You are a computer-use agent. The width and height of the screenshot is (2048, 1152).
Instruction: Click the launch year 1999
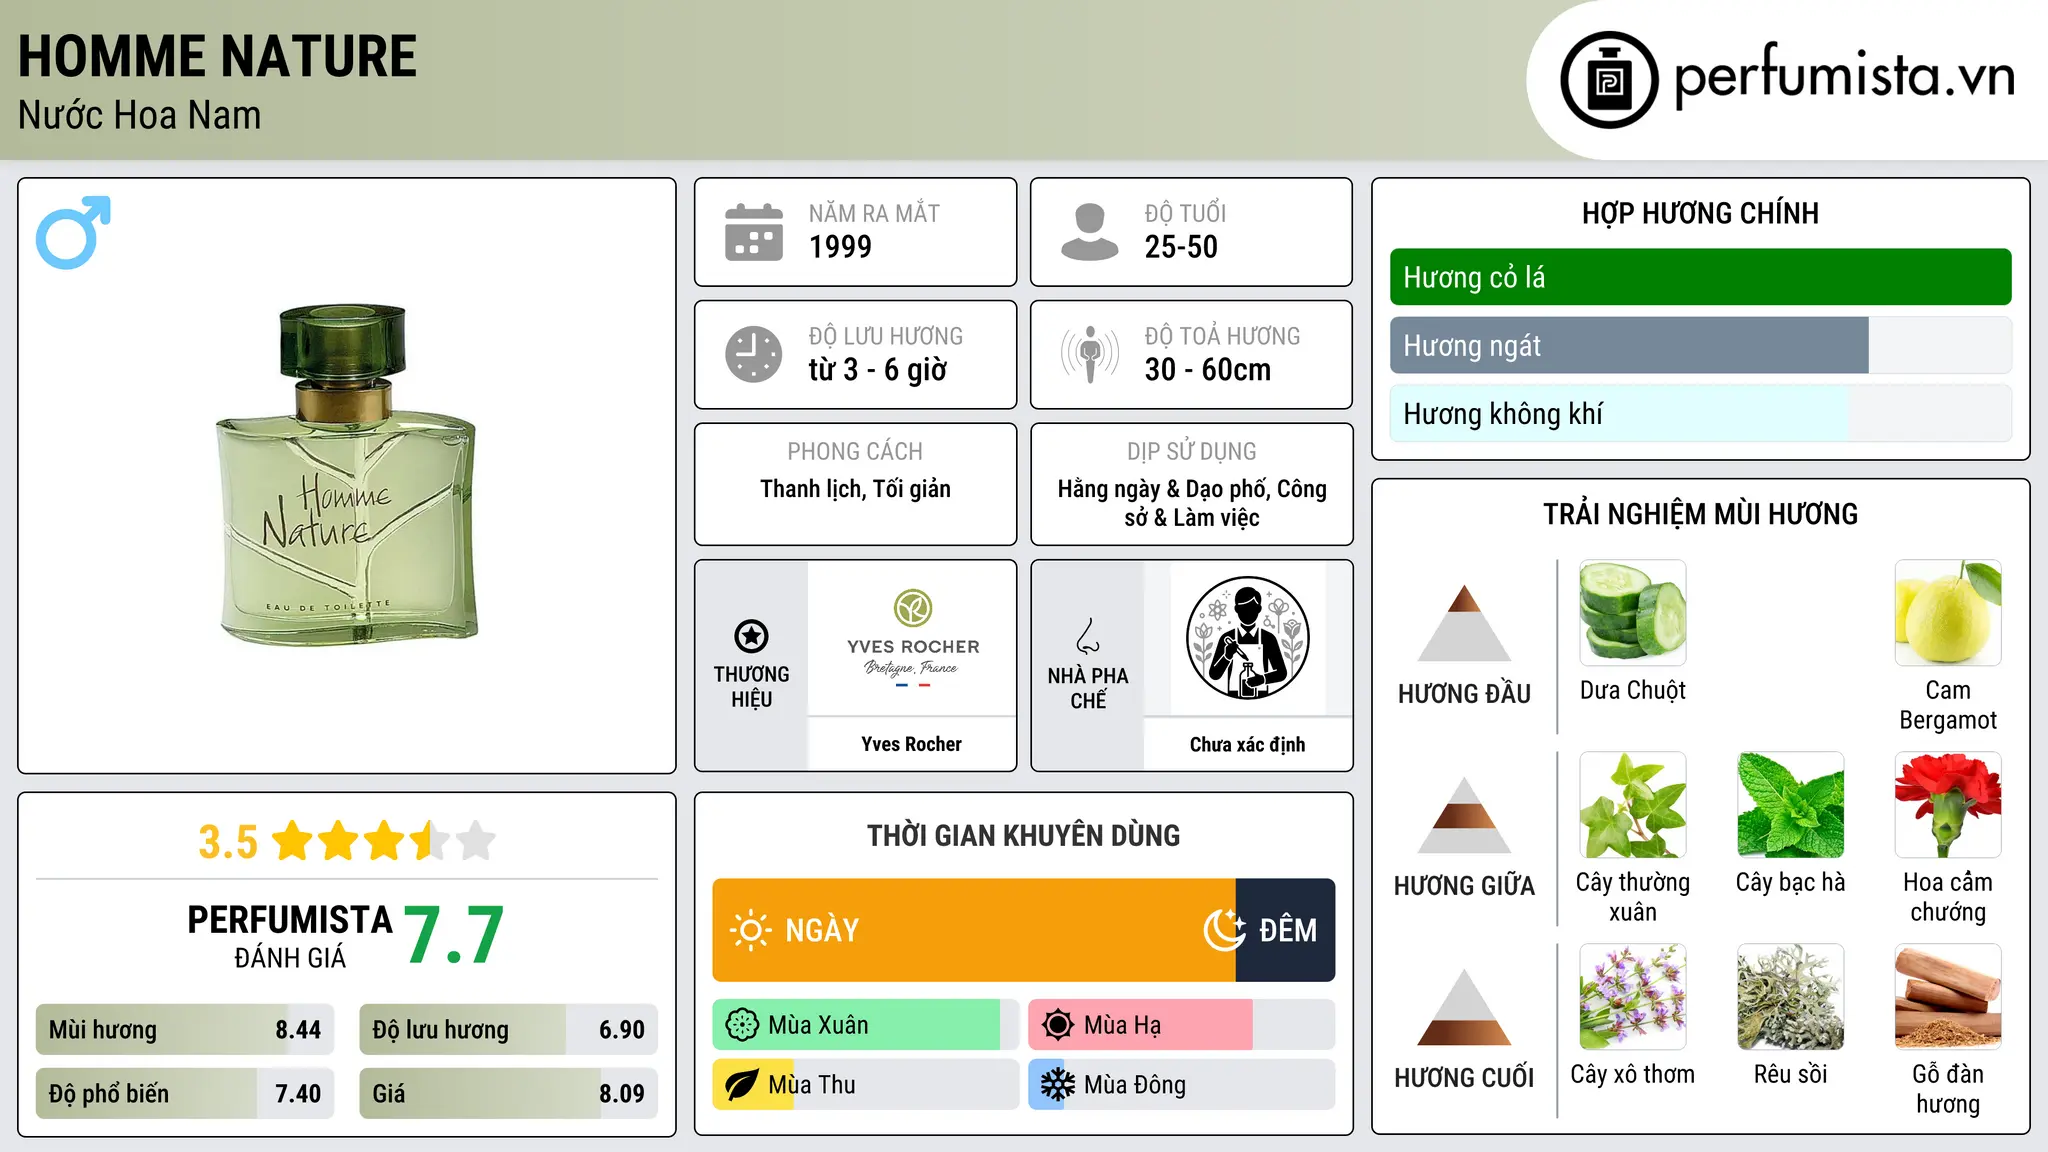(840, 247)
